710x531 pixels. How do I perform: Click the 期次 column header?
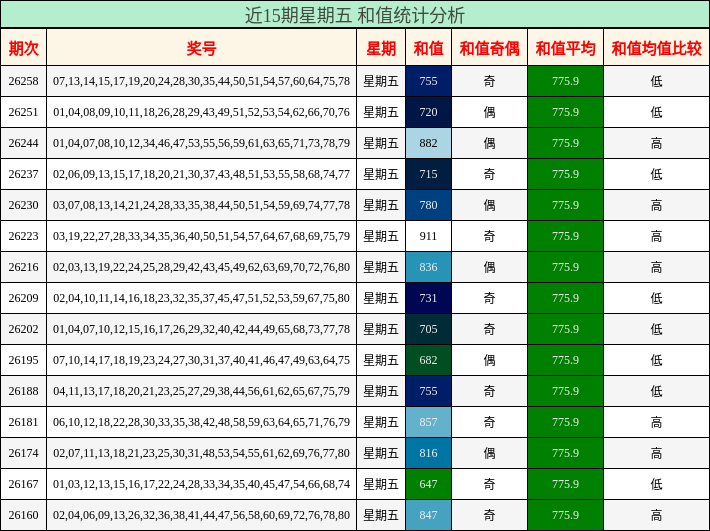tap(24, 48)
